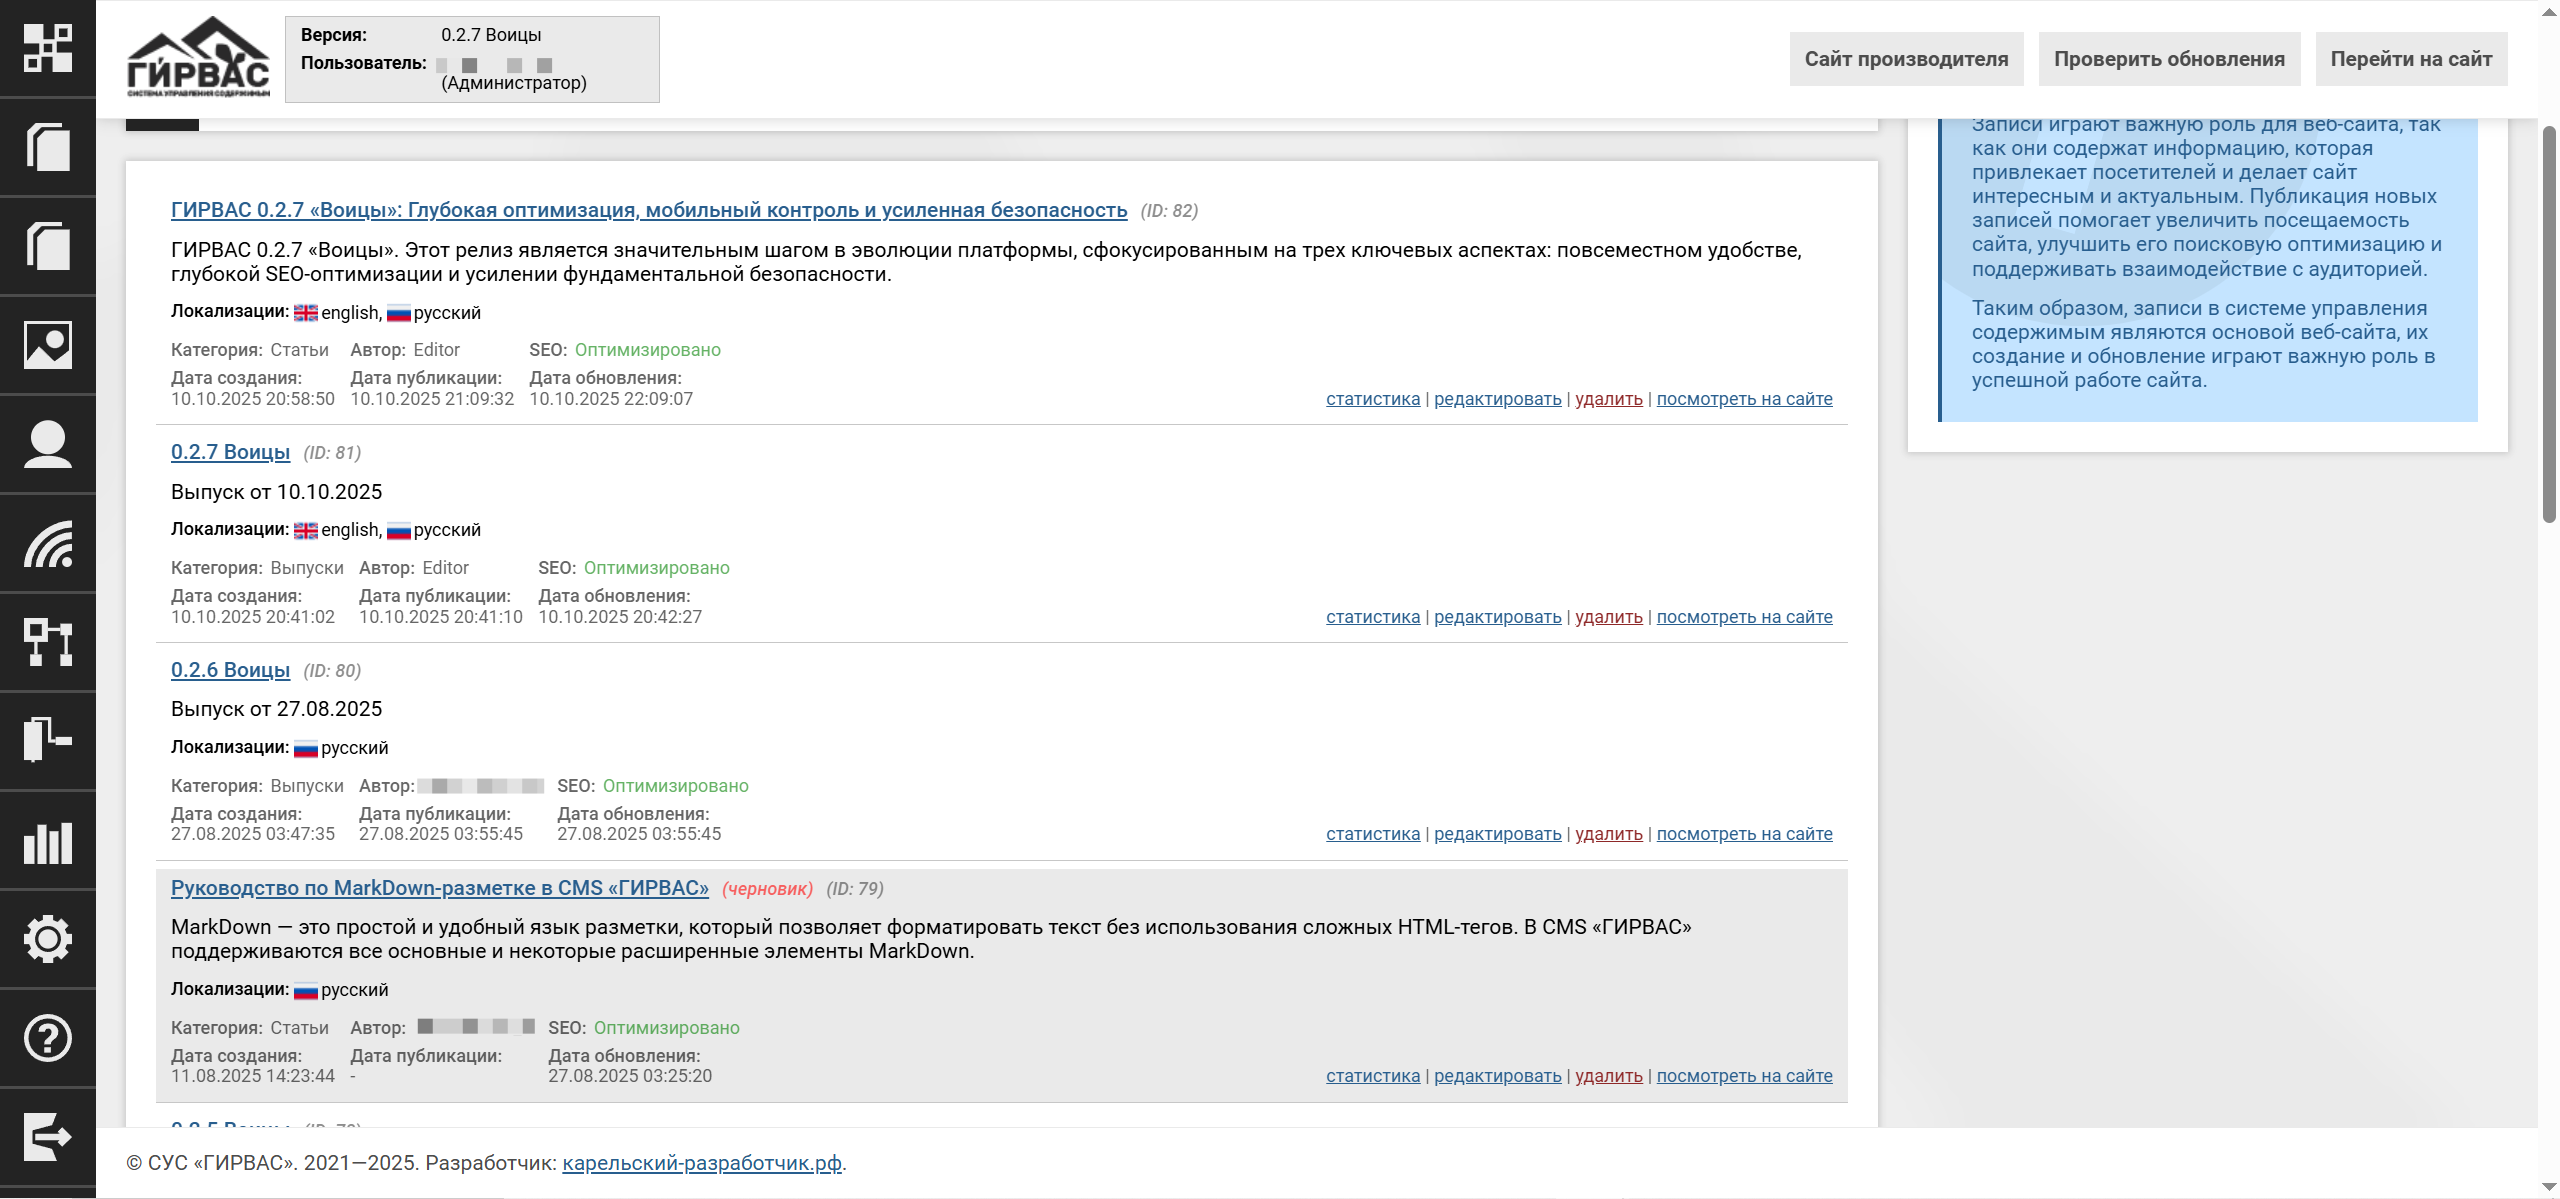Viewport: 2560px width, 1199px height.
Task: Open Руководство по MarkDown-разметке draft link
Action: tap(439, 888)
